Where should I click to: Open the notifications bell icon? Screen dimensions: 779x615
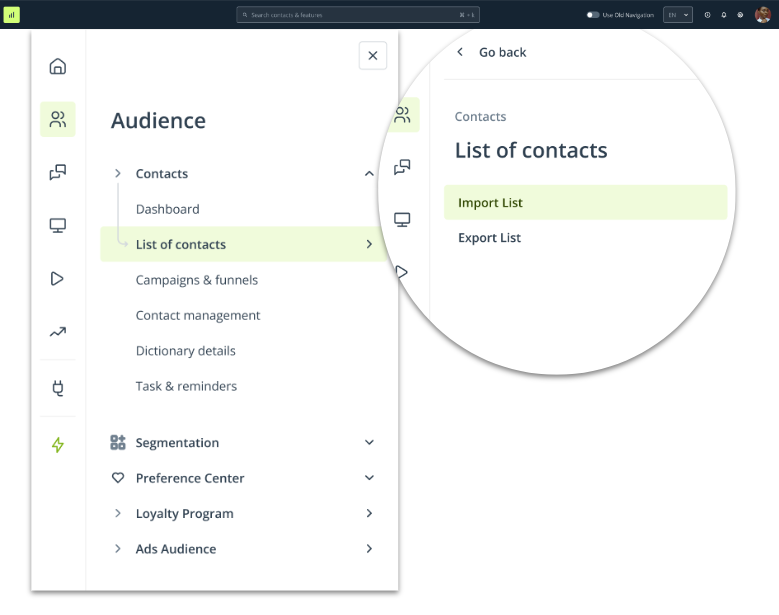click(724, 15)
